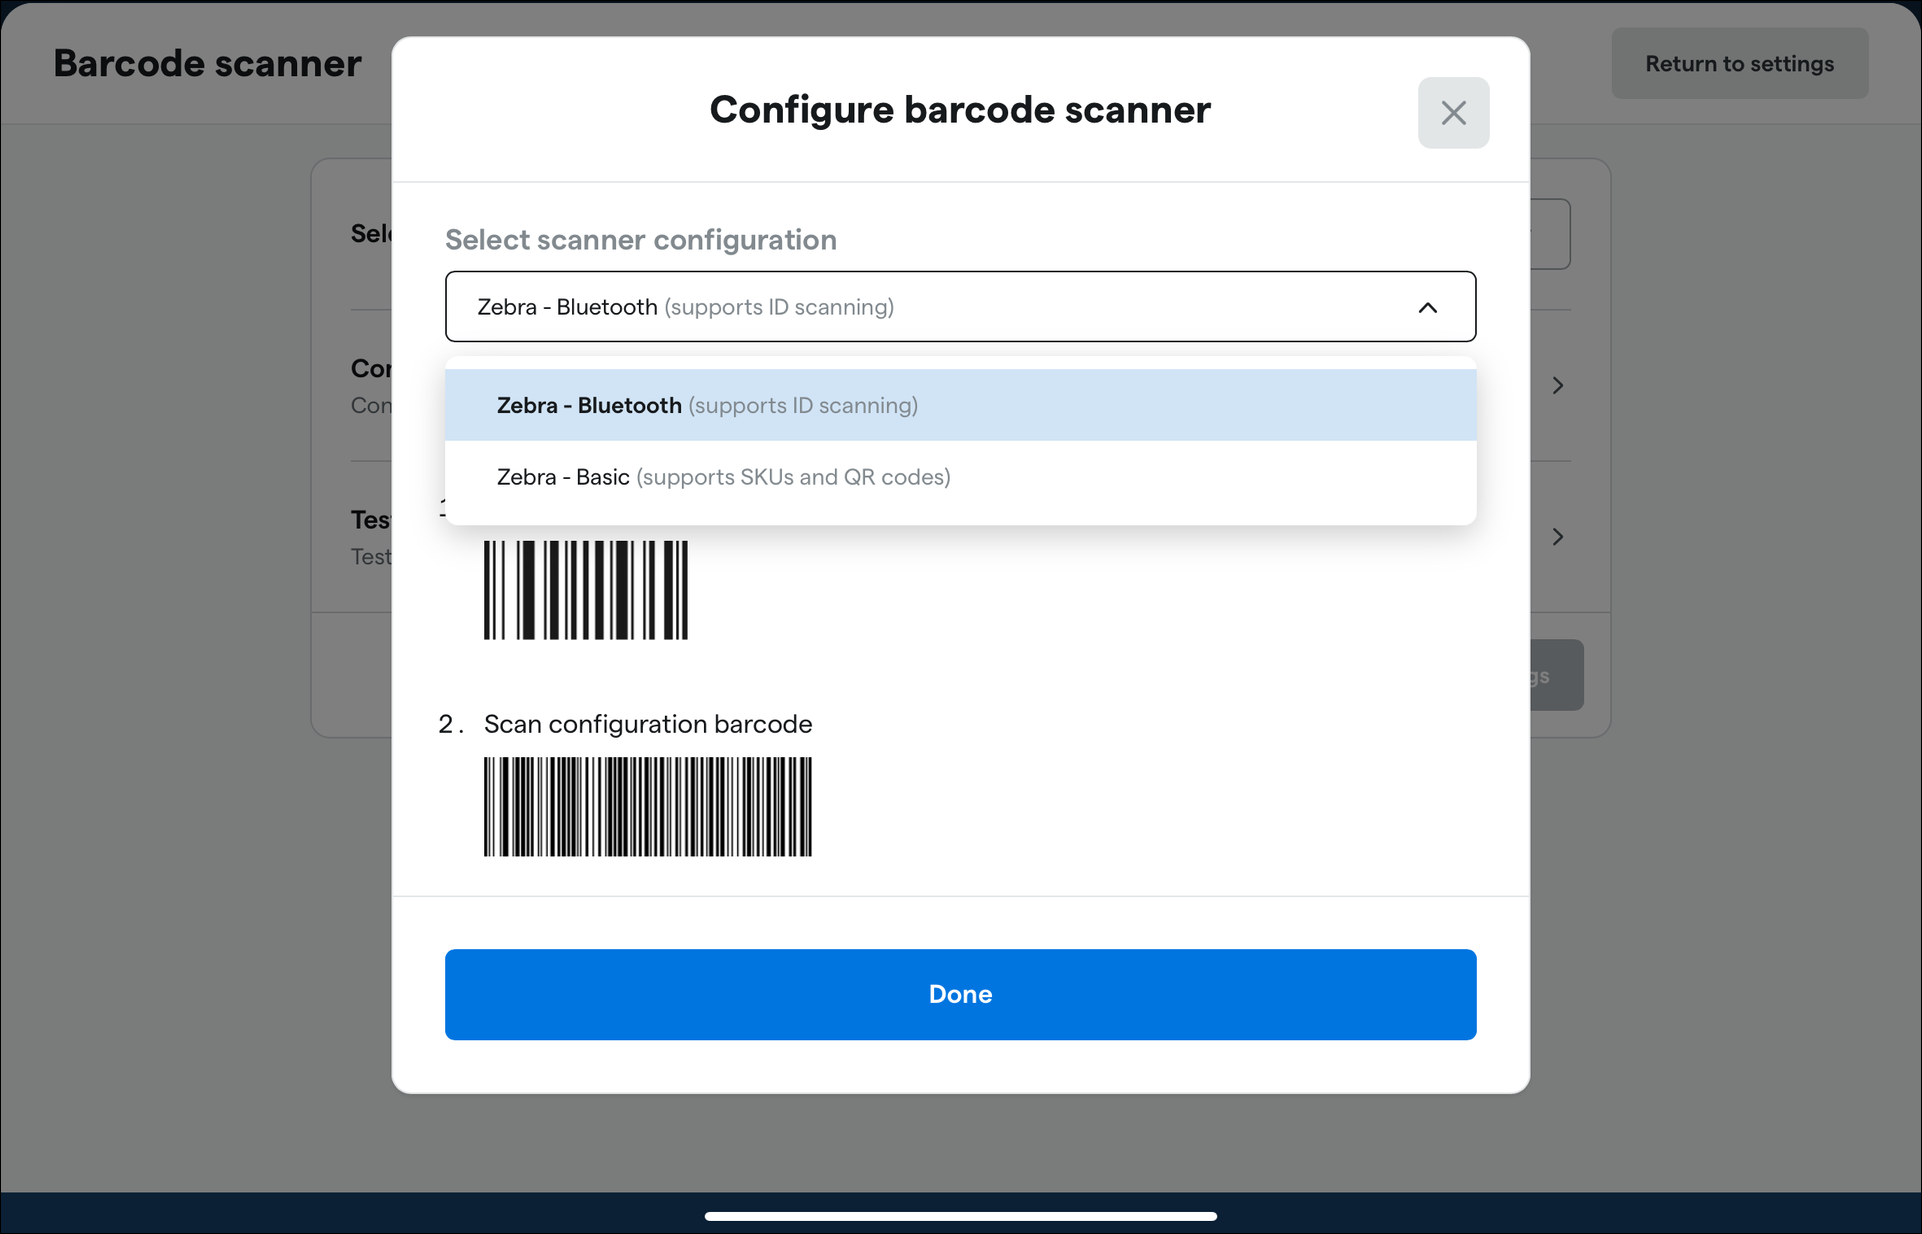Click the first setup barcode image
The height and width of the screenshot is (1234, 1922).
tap(586, 589)
